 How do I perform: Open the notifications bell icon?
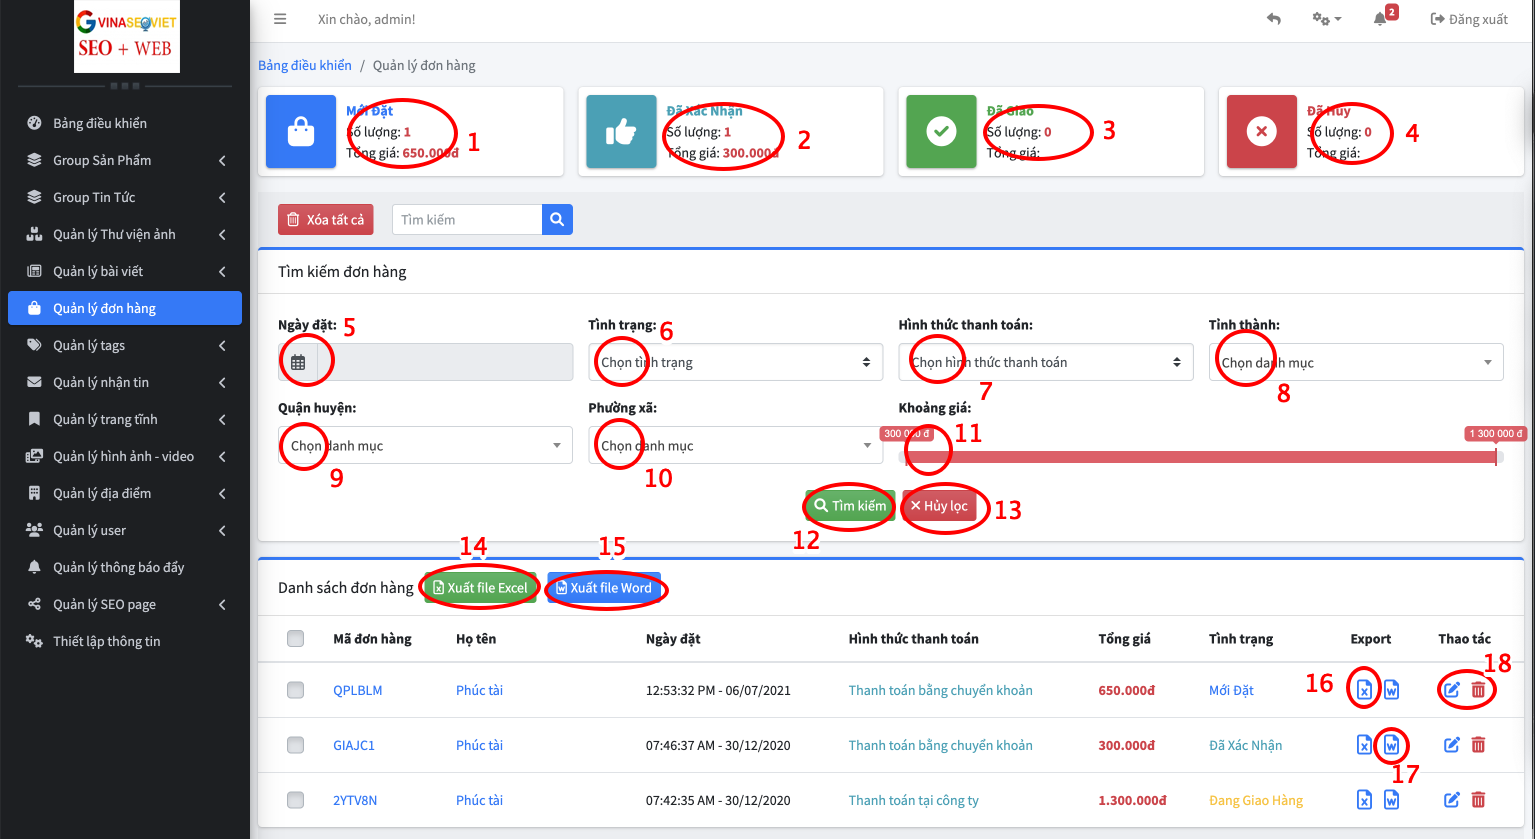(1380, 19)
